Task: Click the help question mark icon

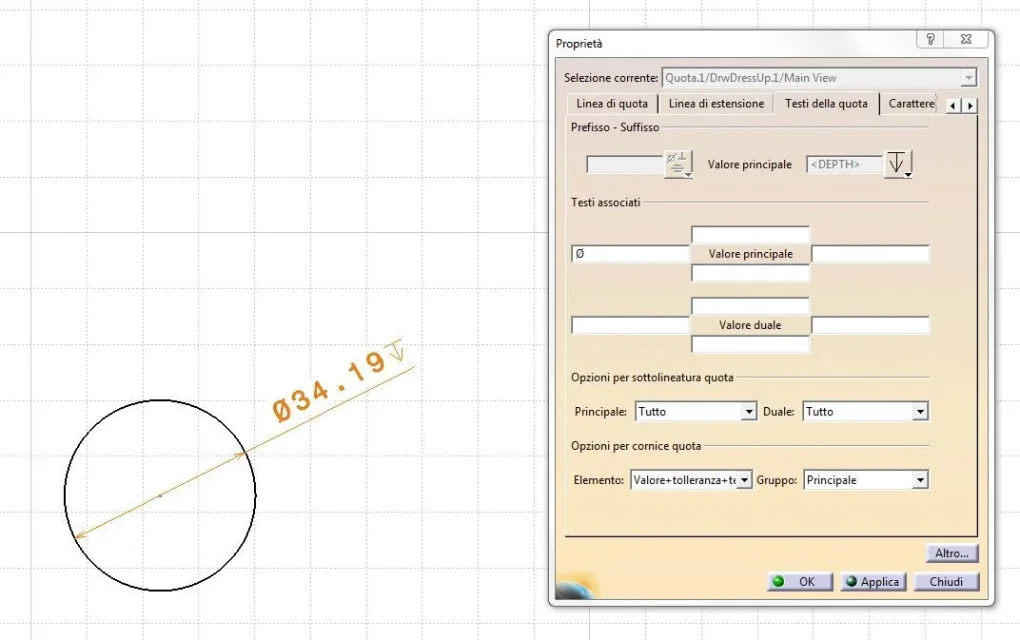Action: [930, 40]
